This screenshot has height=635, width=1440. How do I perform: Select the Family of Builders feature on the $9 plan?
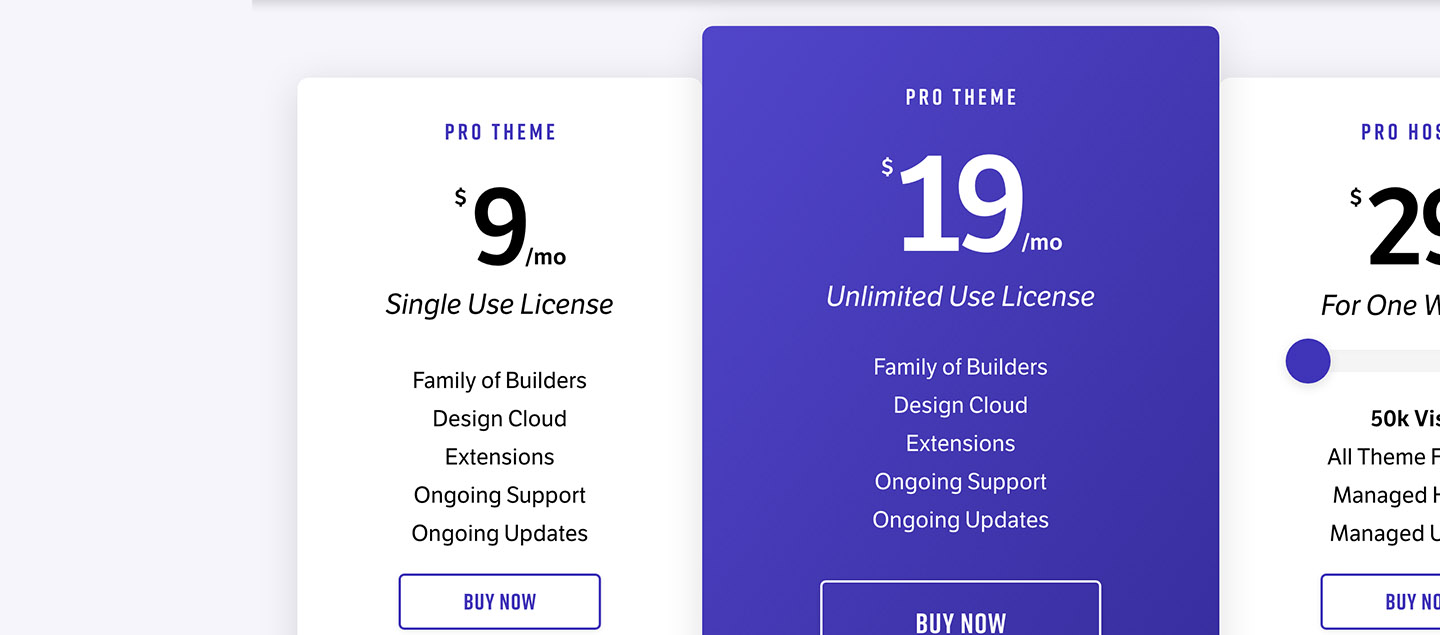click(x=499, y=380)
